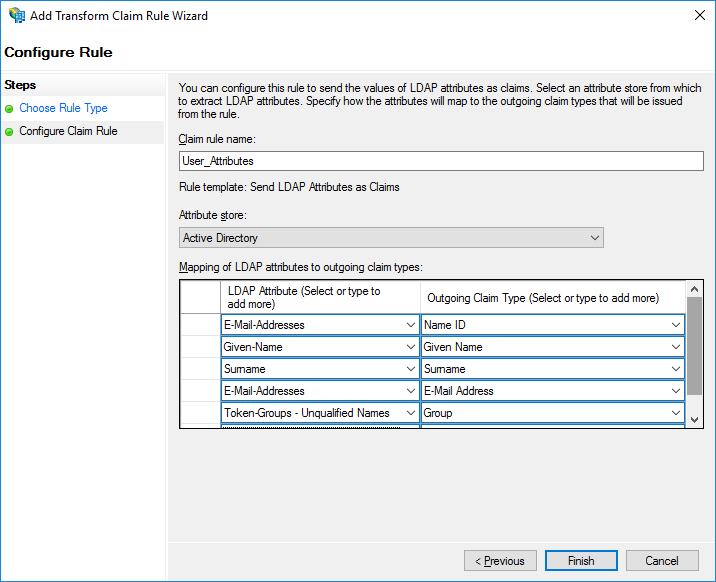Screen dimensions: 716x582
Task: Click scroll down arrow in mapping table
Action: 694,420
